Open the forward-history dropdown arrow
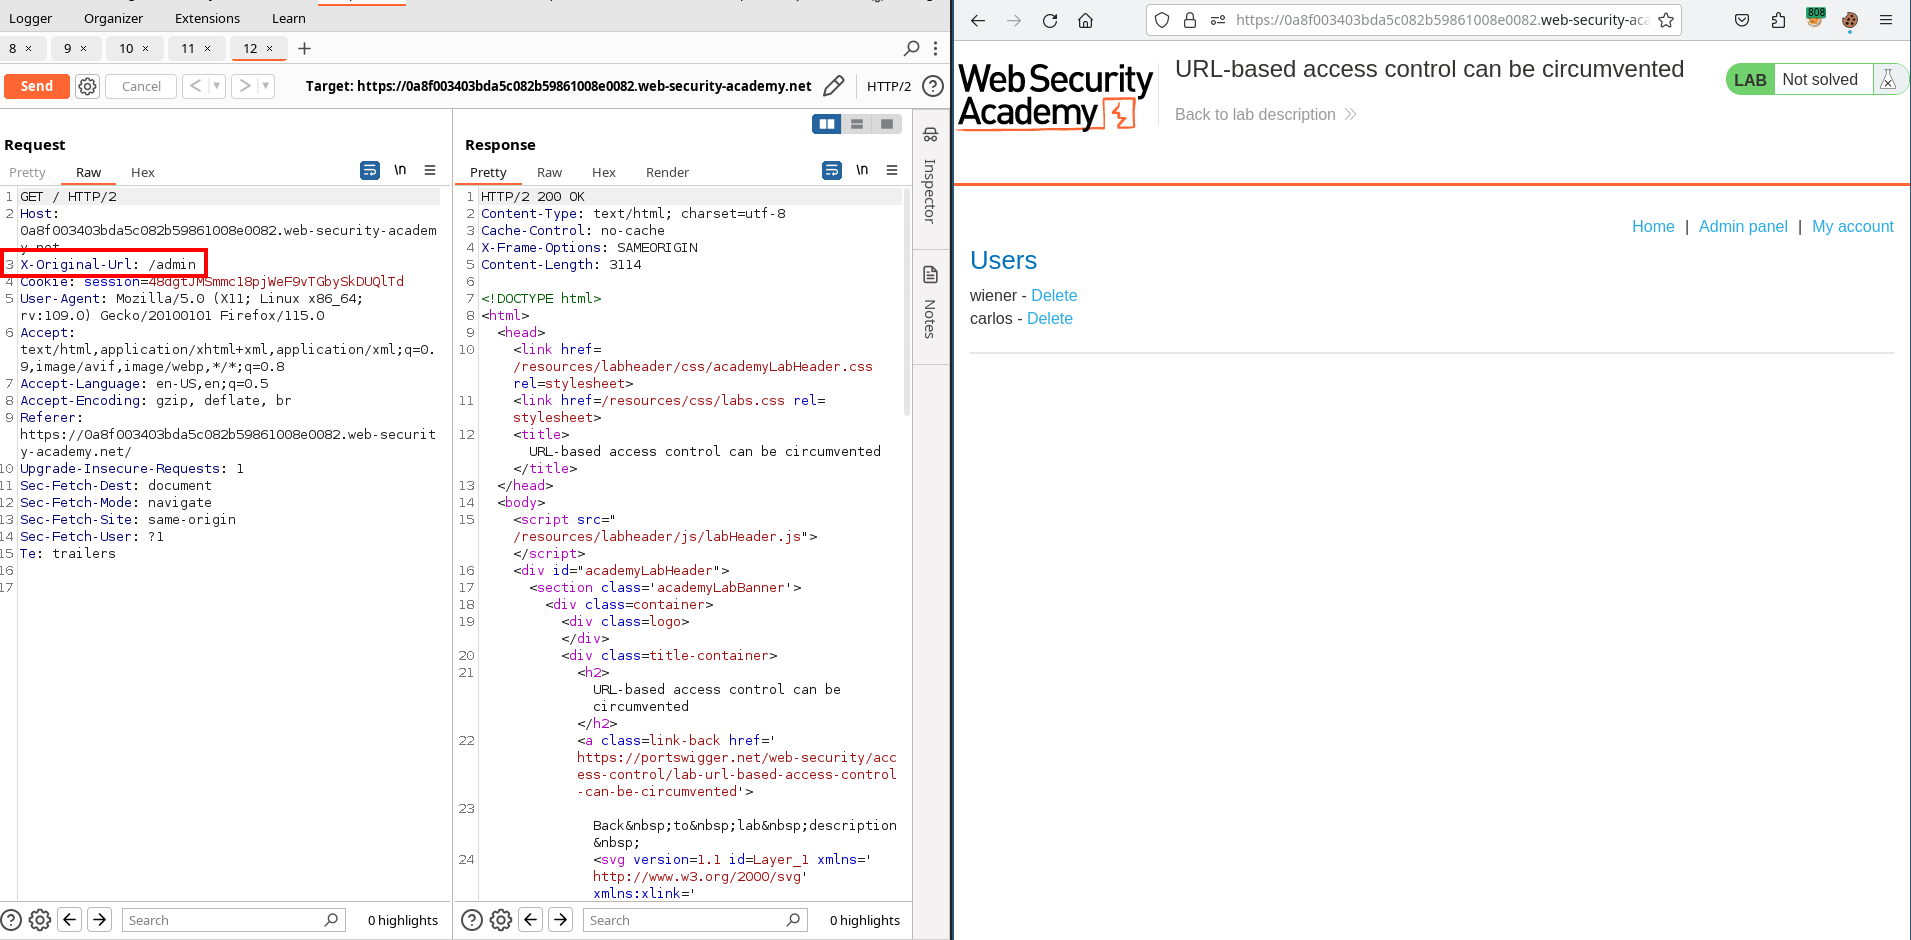 266,86
